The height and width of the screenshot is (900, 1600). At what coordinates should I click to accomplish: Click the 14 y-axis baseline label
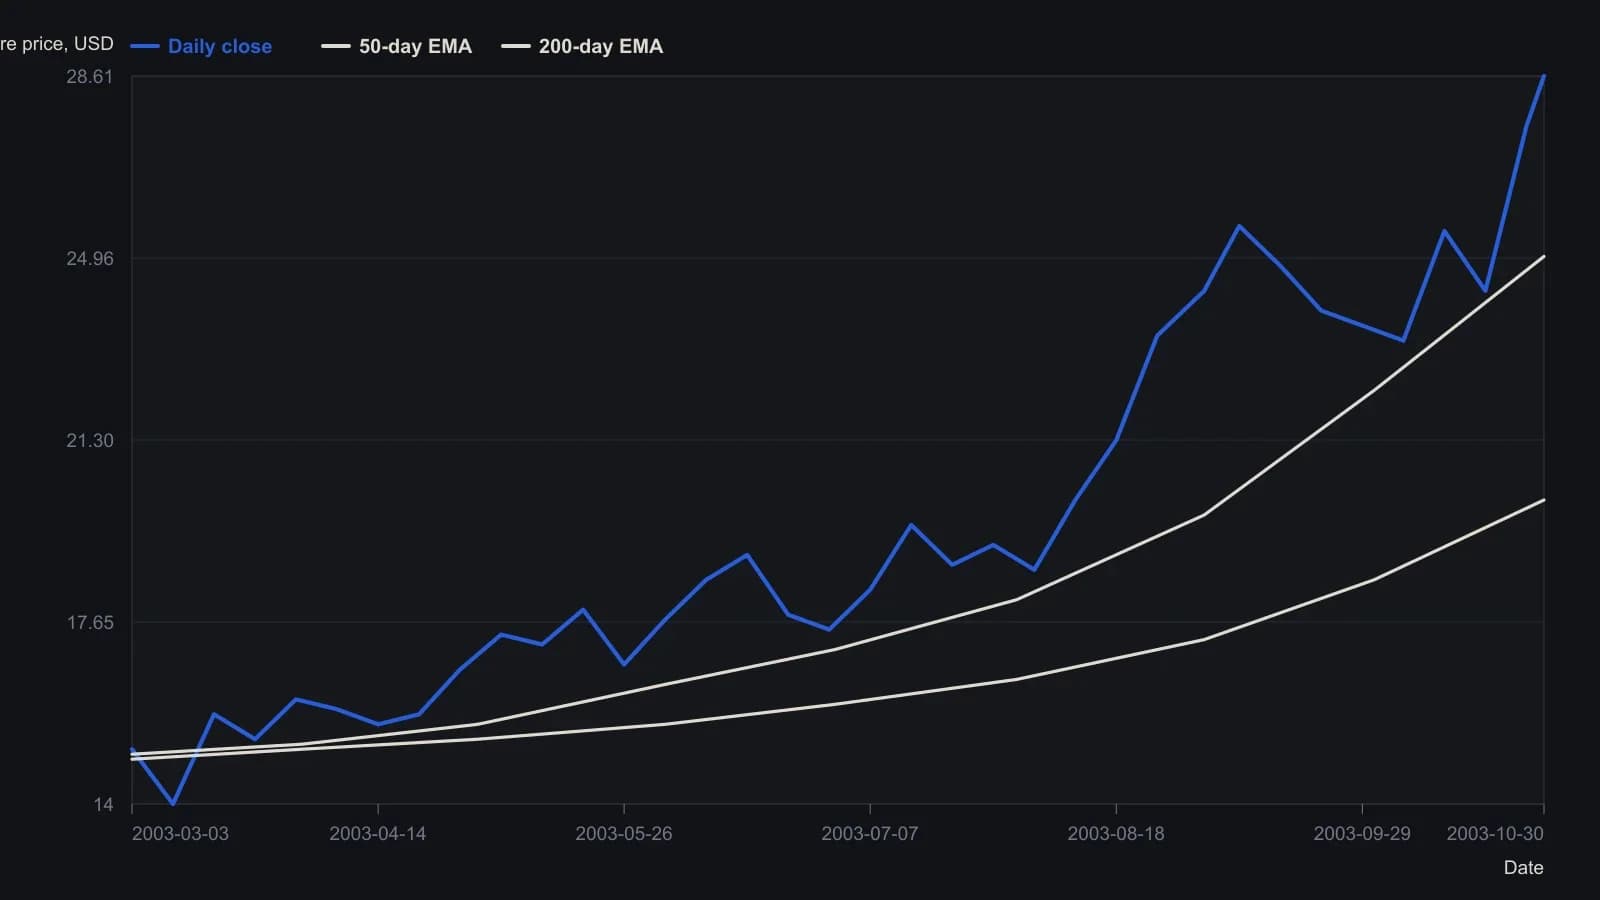point(104,805)
